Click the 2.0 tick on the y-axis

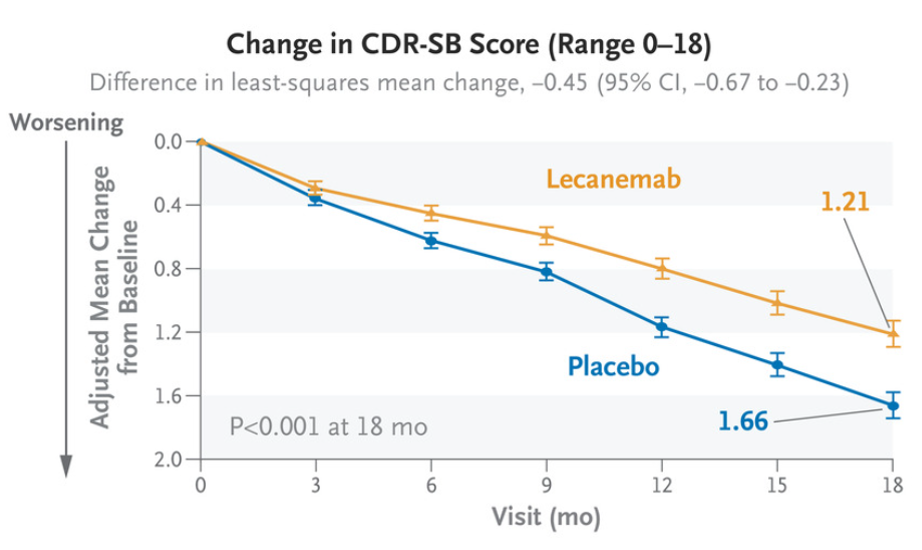168,460
